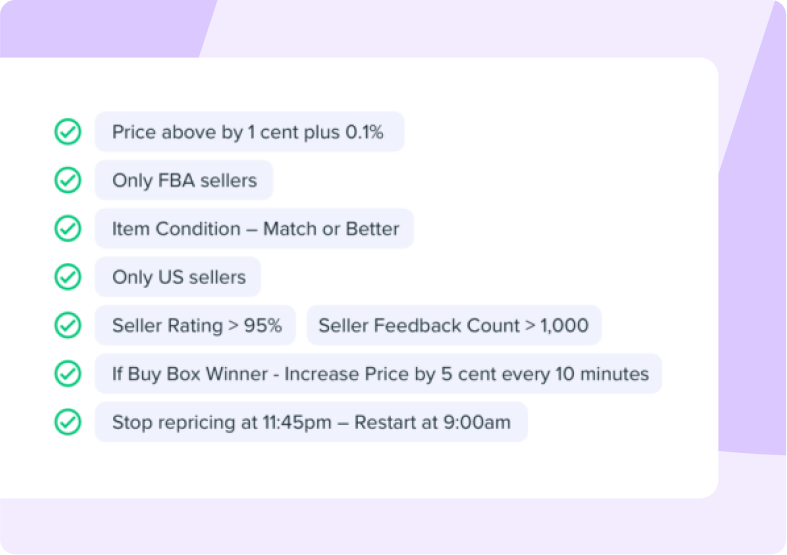Click Item Condition – Match or Better tag
This screenshot has height=555, width=787.
click(254, 229)
